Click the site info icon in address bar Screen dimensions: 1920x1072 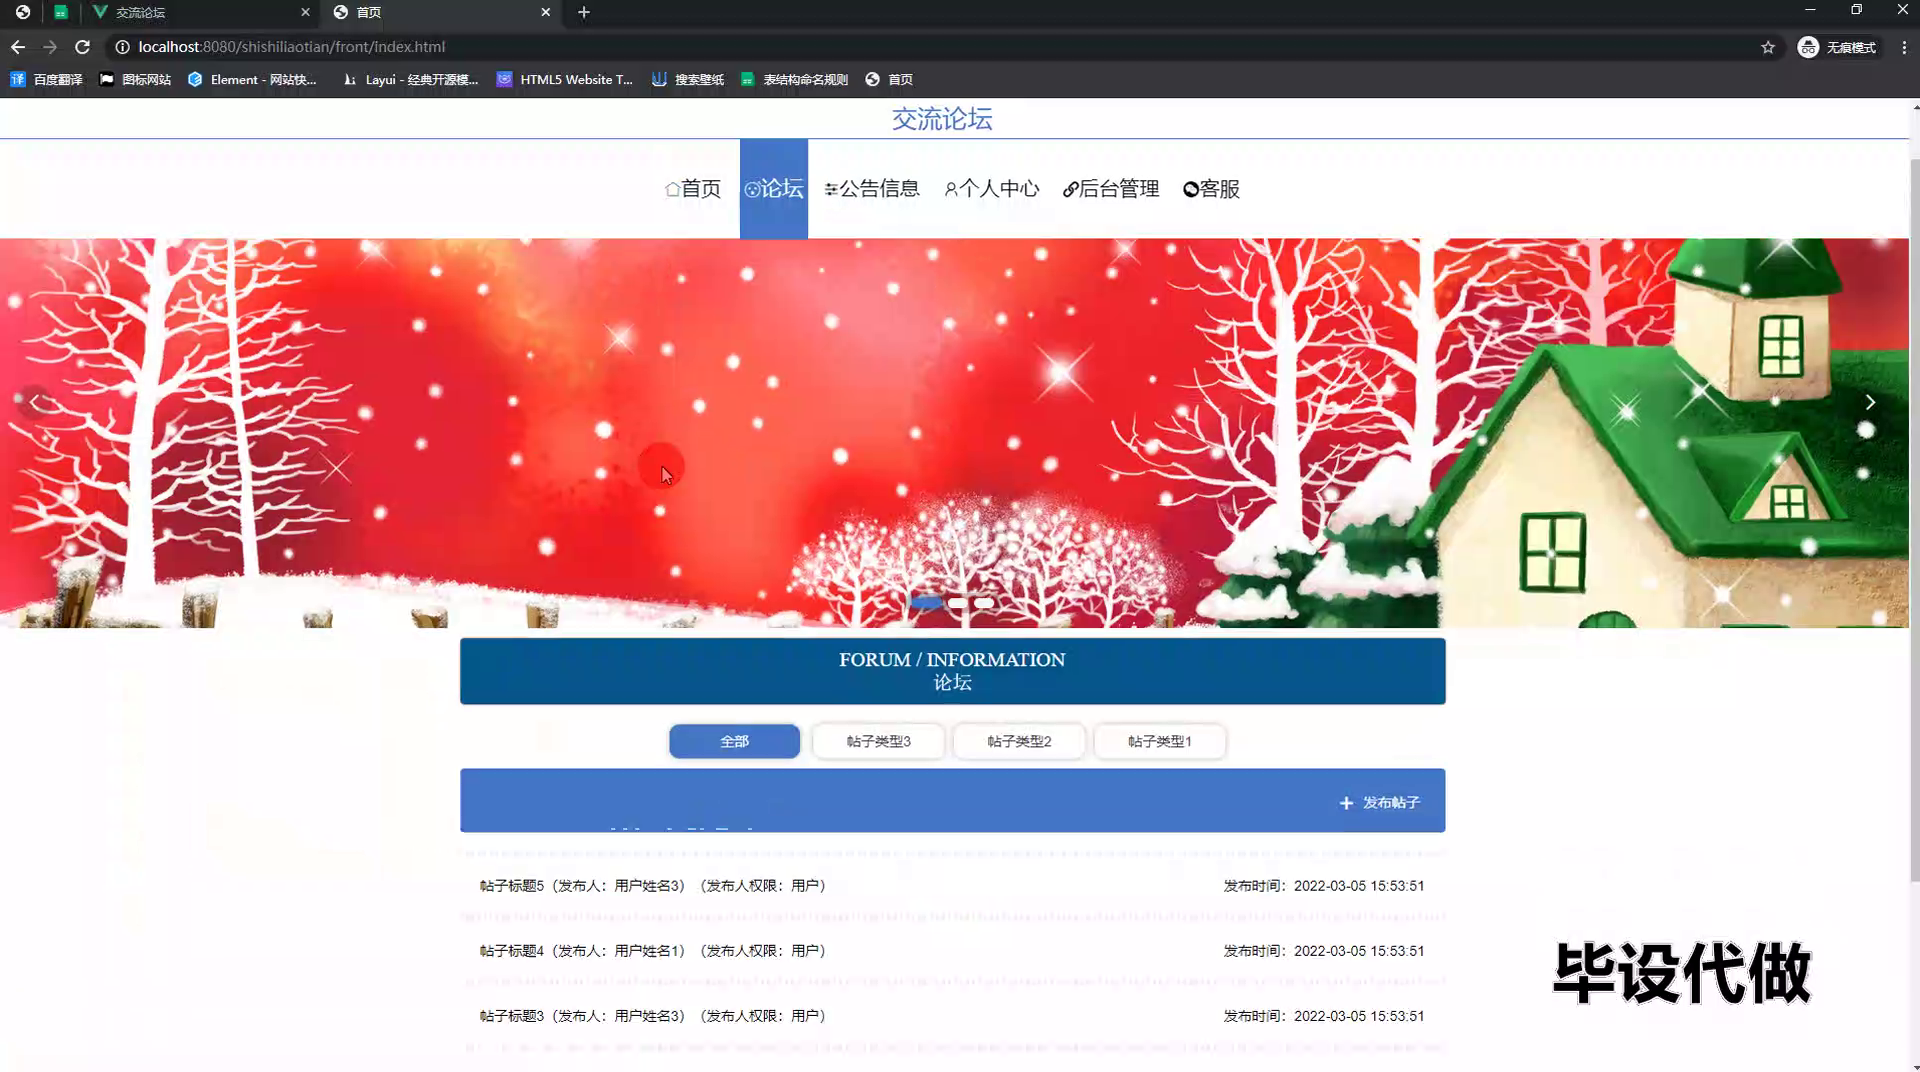122,47
